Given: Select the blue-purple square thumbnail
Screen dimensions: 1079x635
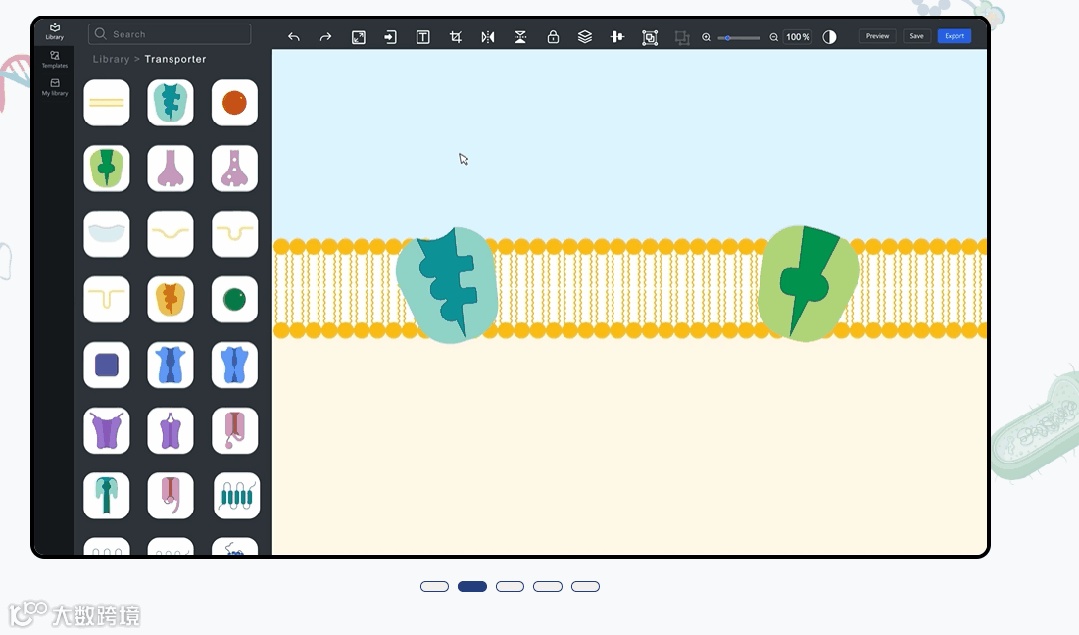Looking at the screenshot, I should (106, 365).
